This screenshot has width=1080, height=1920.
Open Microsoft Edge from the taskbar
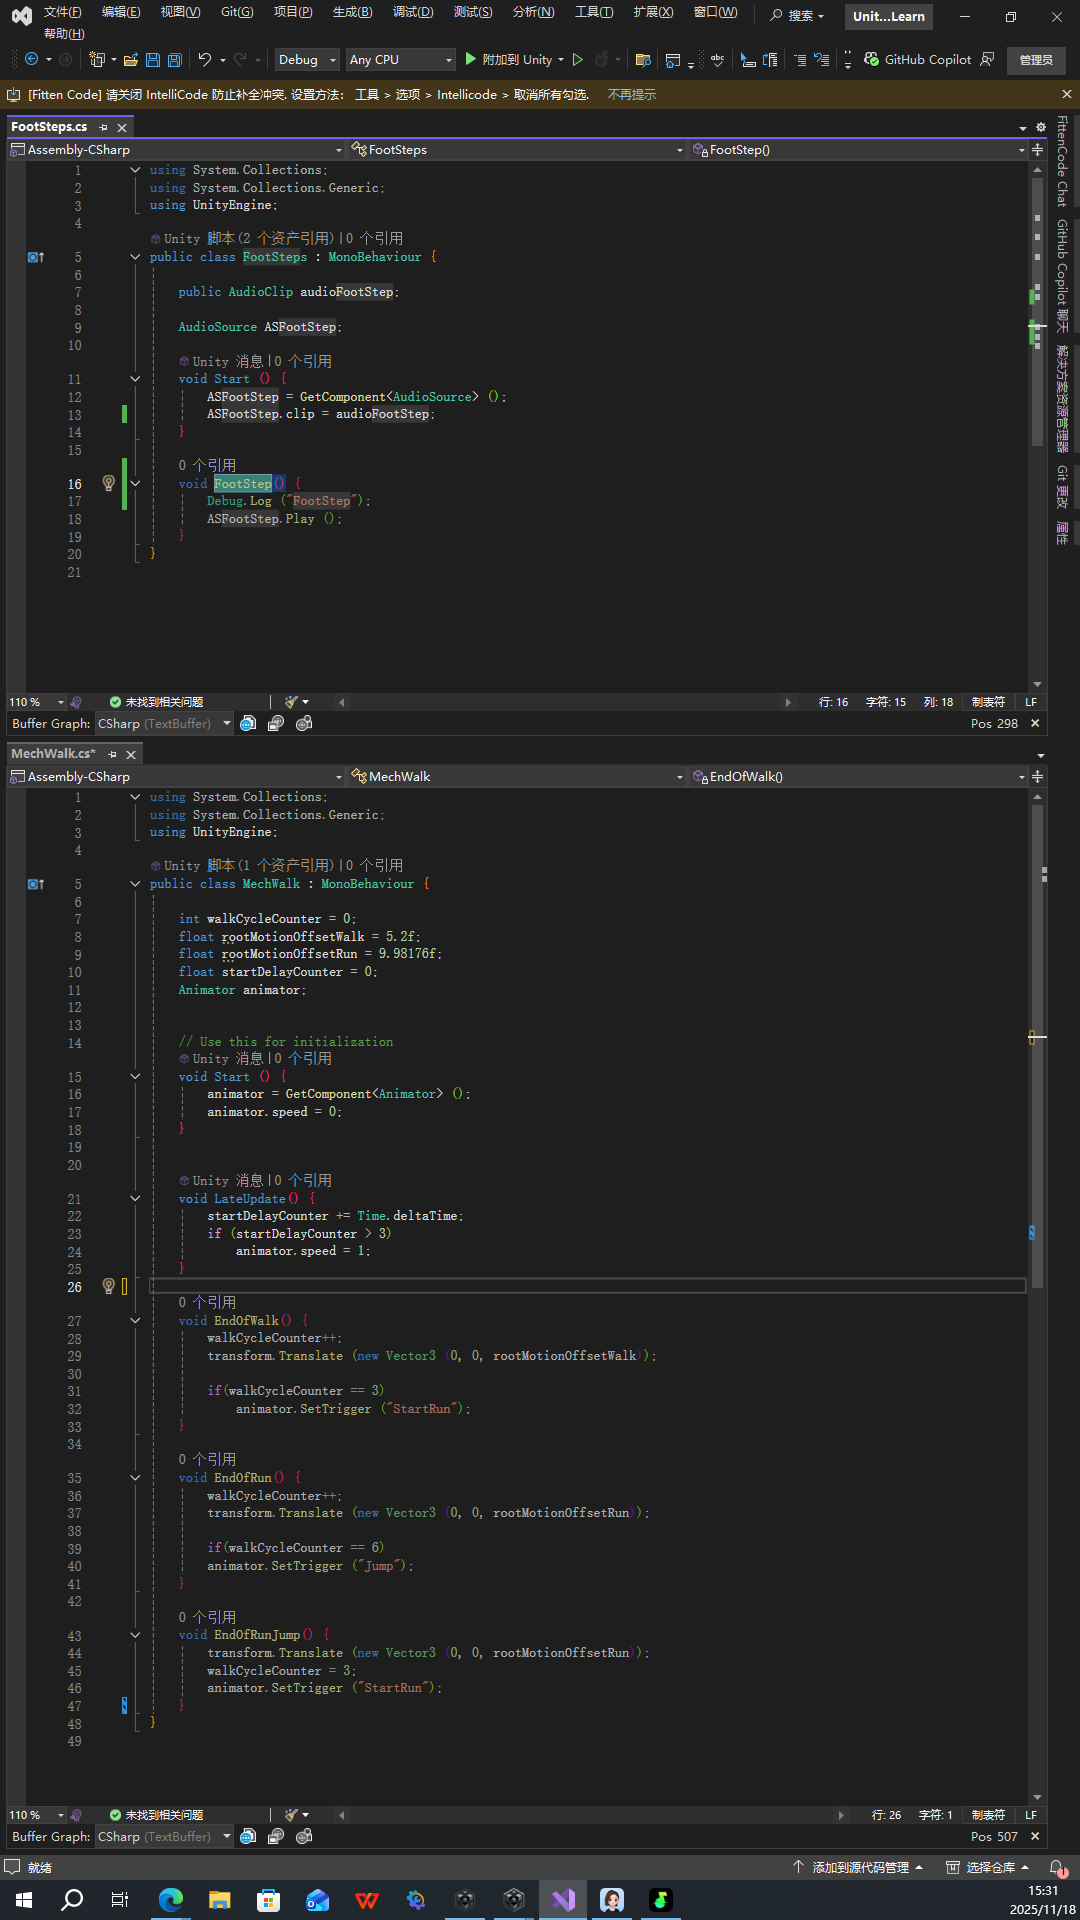[x=171, y=1900]
